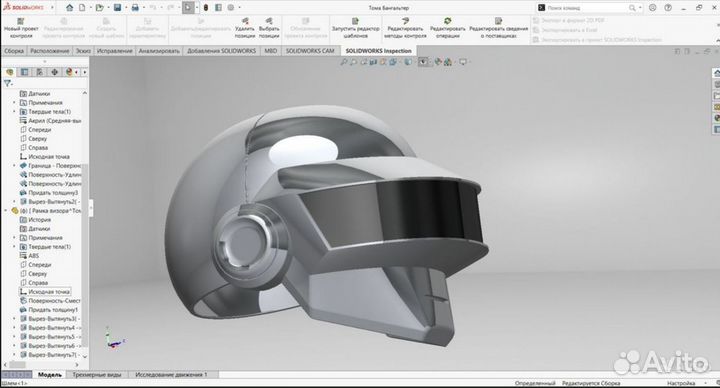
Task: Switch to the Эскиз ribbon tab
Action: point(83,51)
